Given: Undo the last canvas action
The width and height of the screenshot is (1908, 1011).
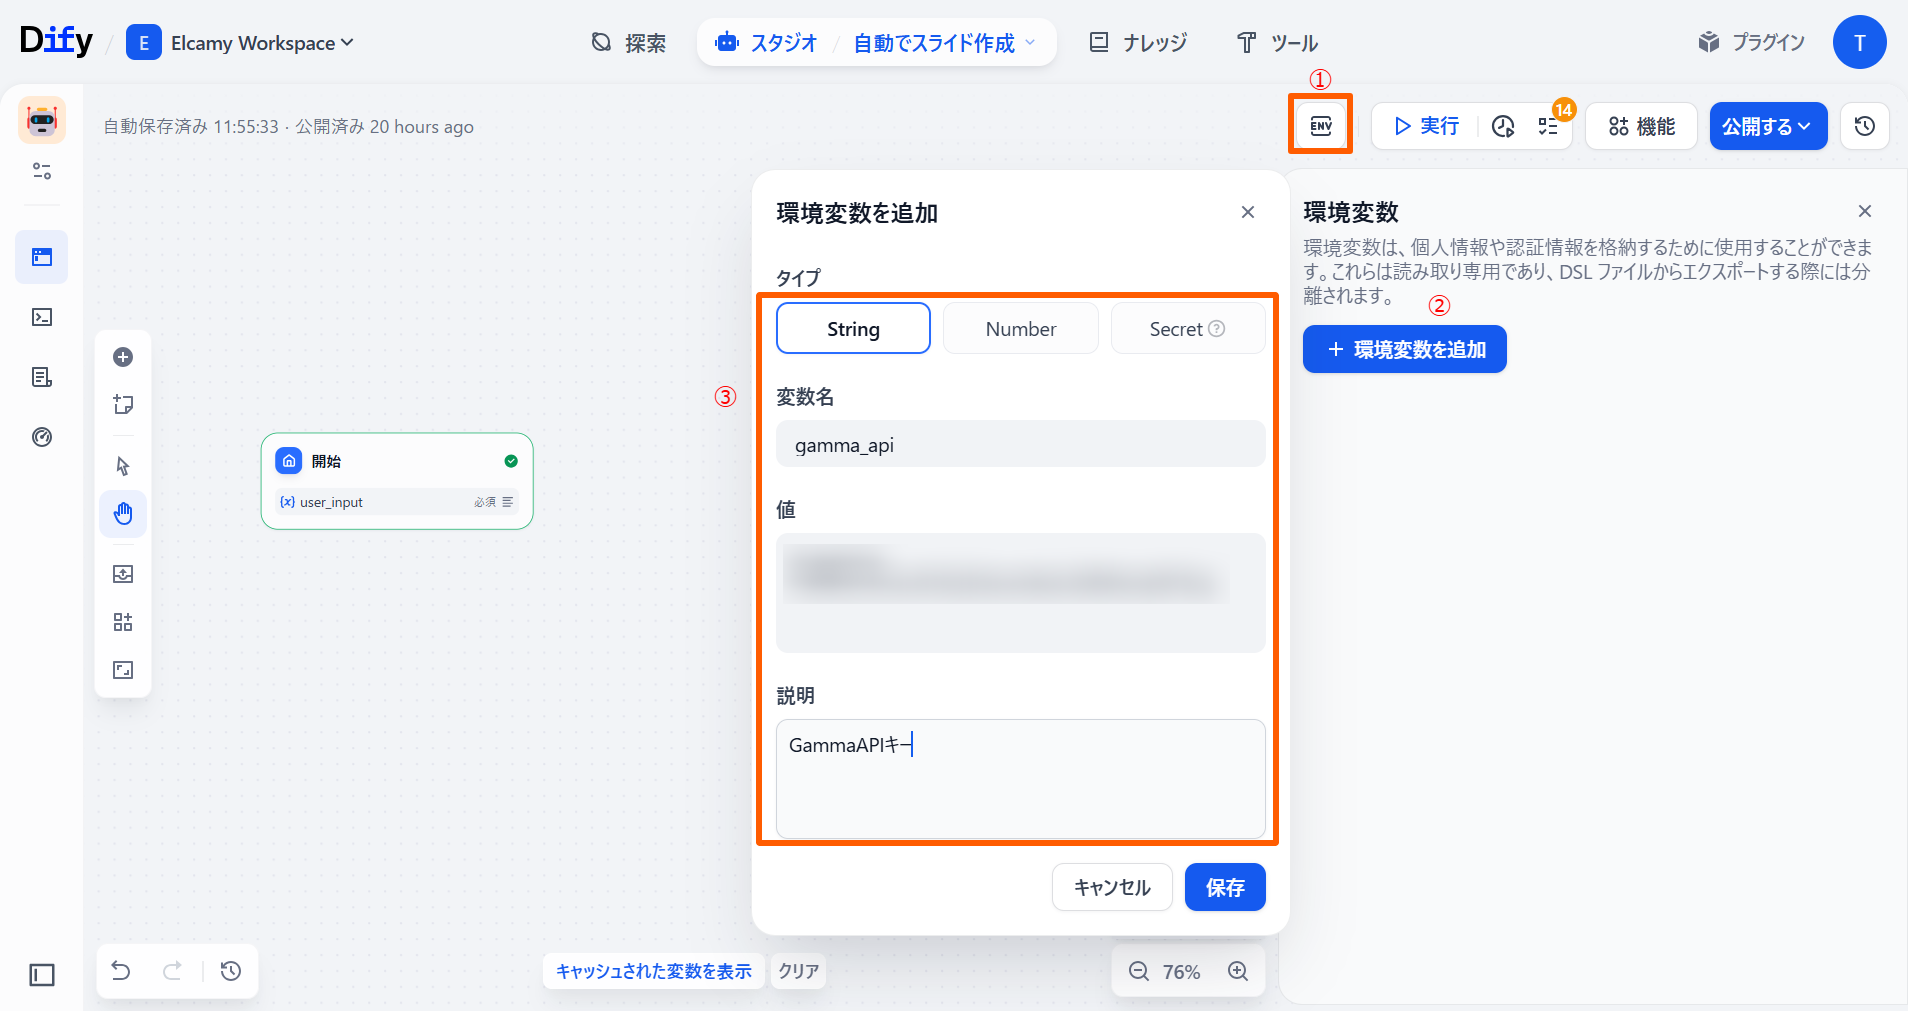Looking at the screenshot, I should click(x=121, y=971).
